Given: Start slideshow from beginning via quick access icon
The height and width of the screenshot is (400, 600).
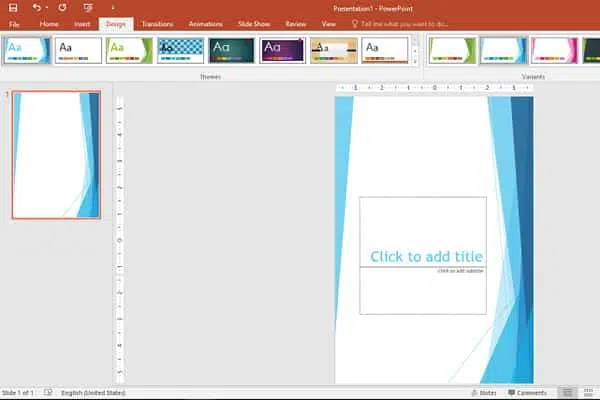Looking at the screenshot, I should [x=87, y=7].
